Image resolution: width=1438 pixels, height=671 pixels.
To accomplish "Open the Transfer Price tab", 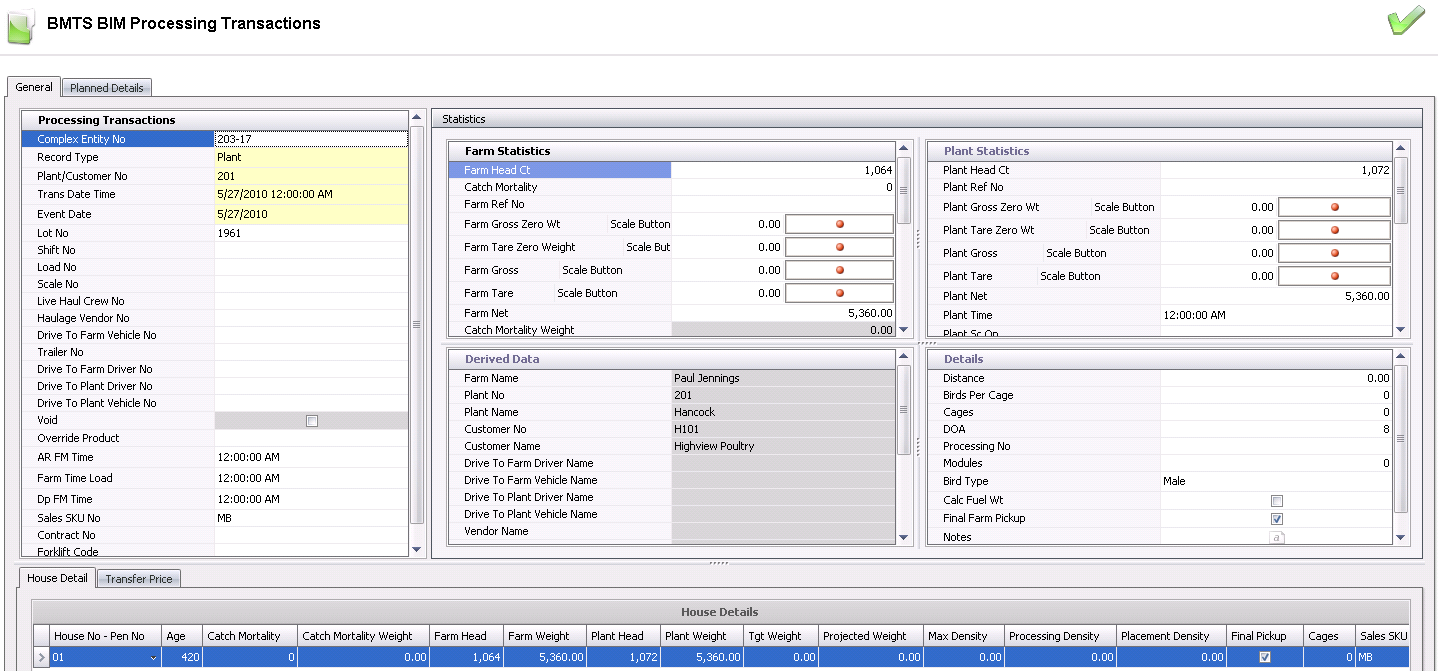I will [x=139, y=579].
